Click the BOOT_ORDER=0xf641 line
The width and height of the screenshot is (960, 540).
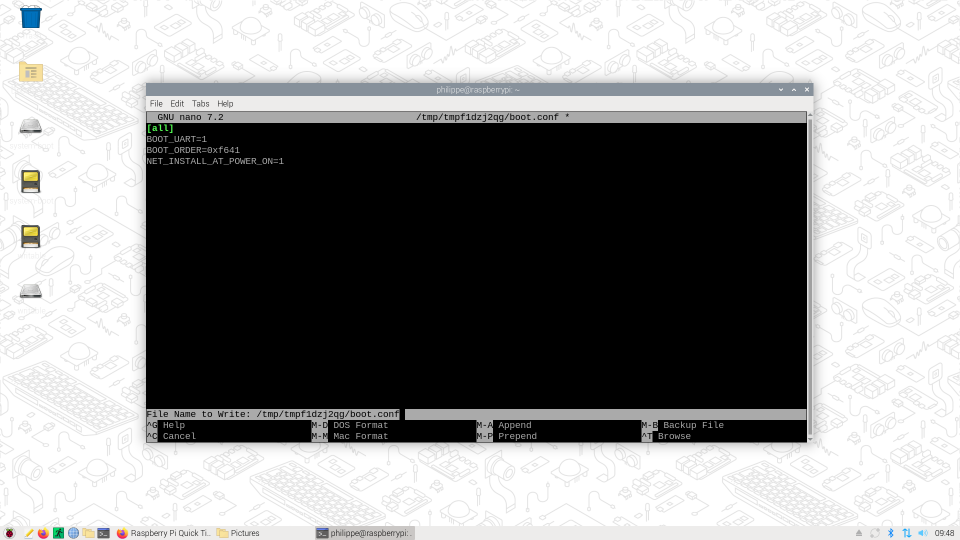(x=193, y=150)
